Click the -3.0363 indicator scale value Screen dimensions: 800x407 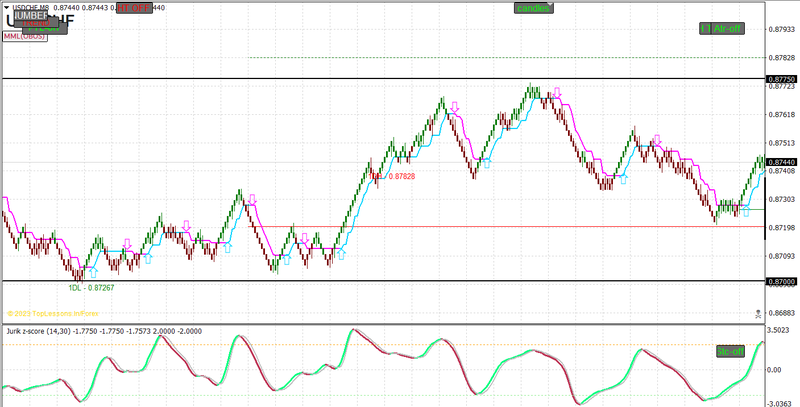[778, 403]
